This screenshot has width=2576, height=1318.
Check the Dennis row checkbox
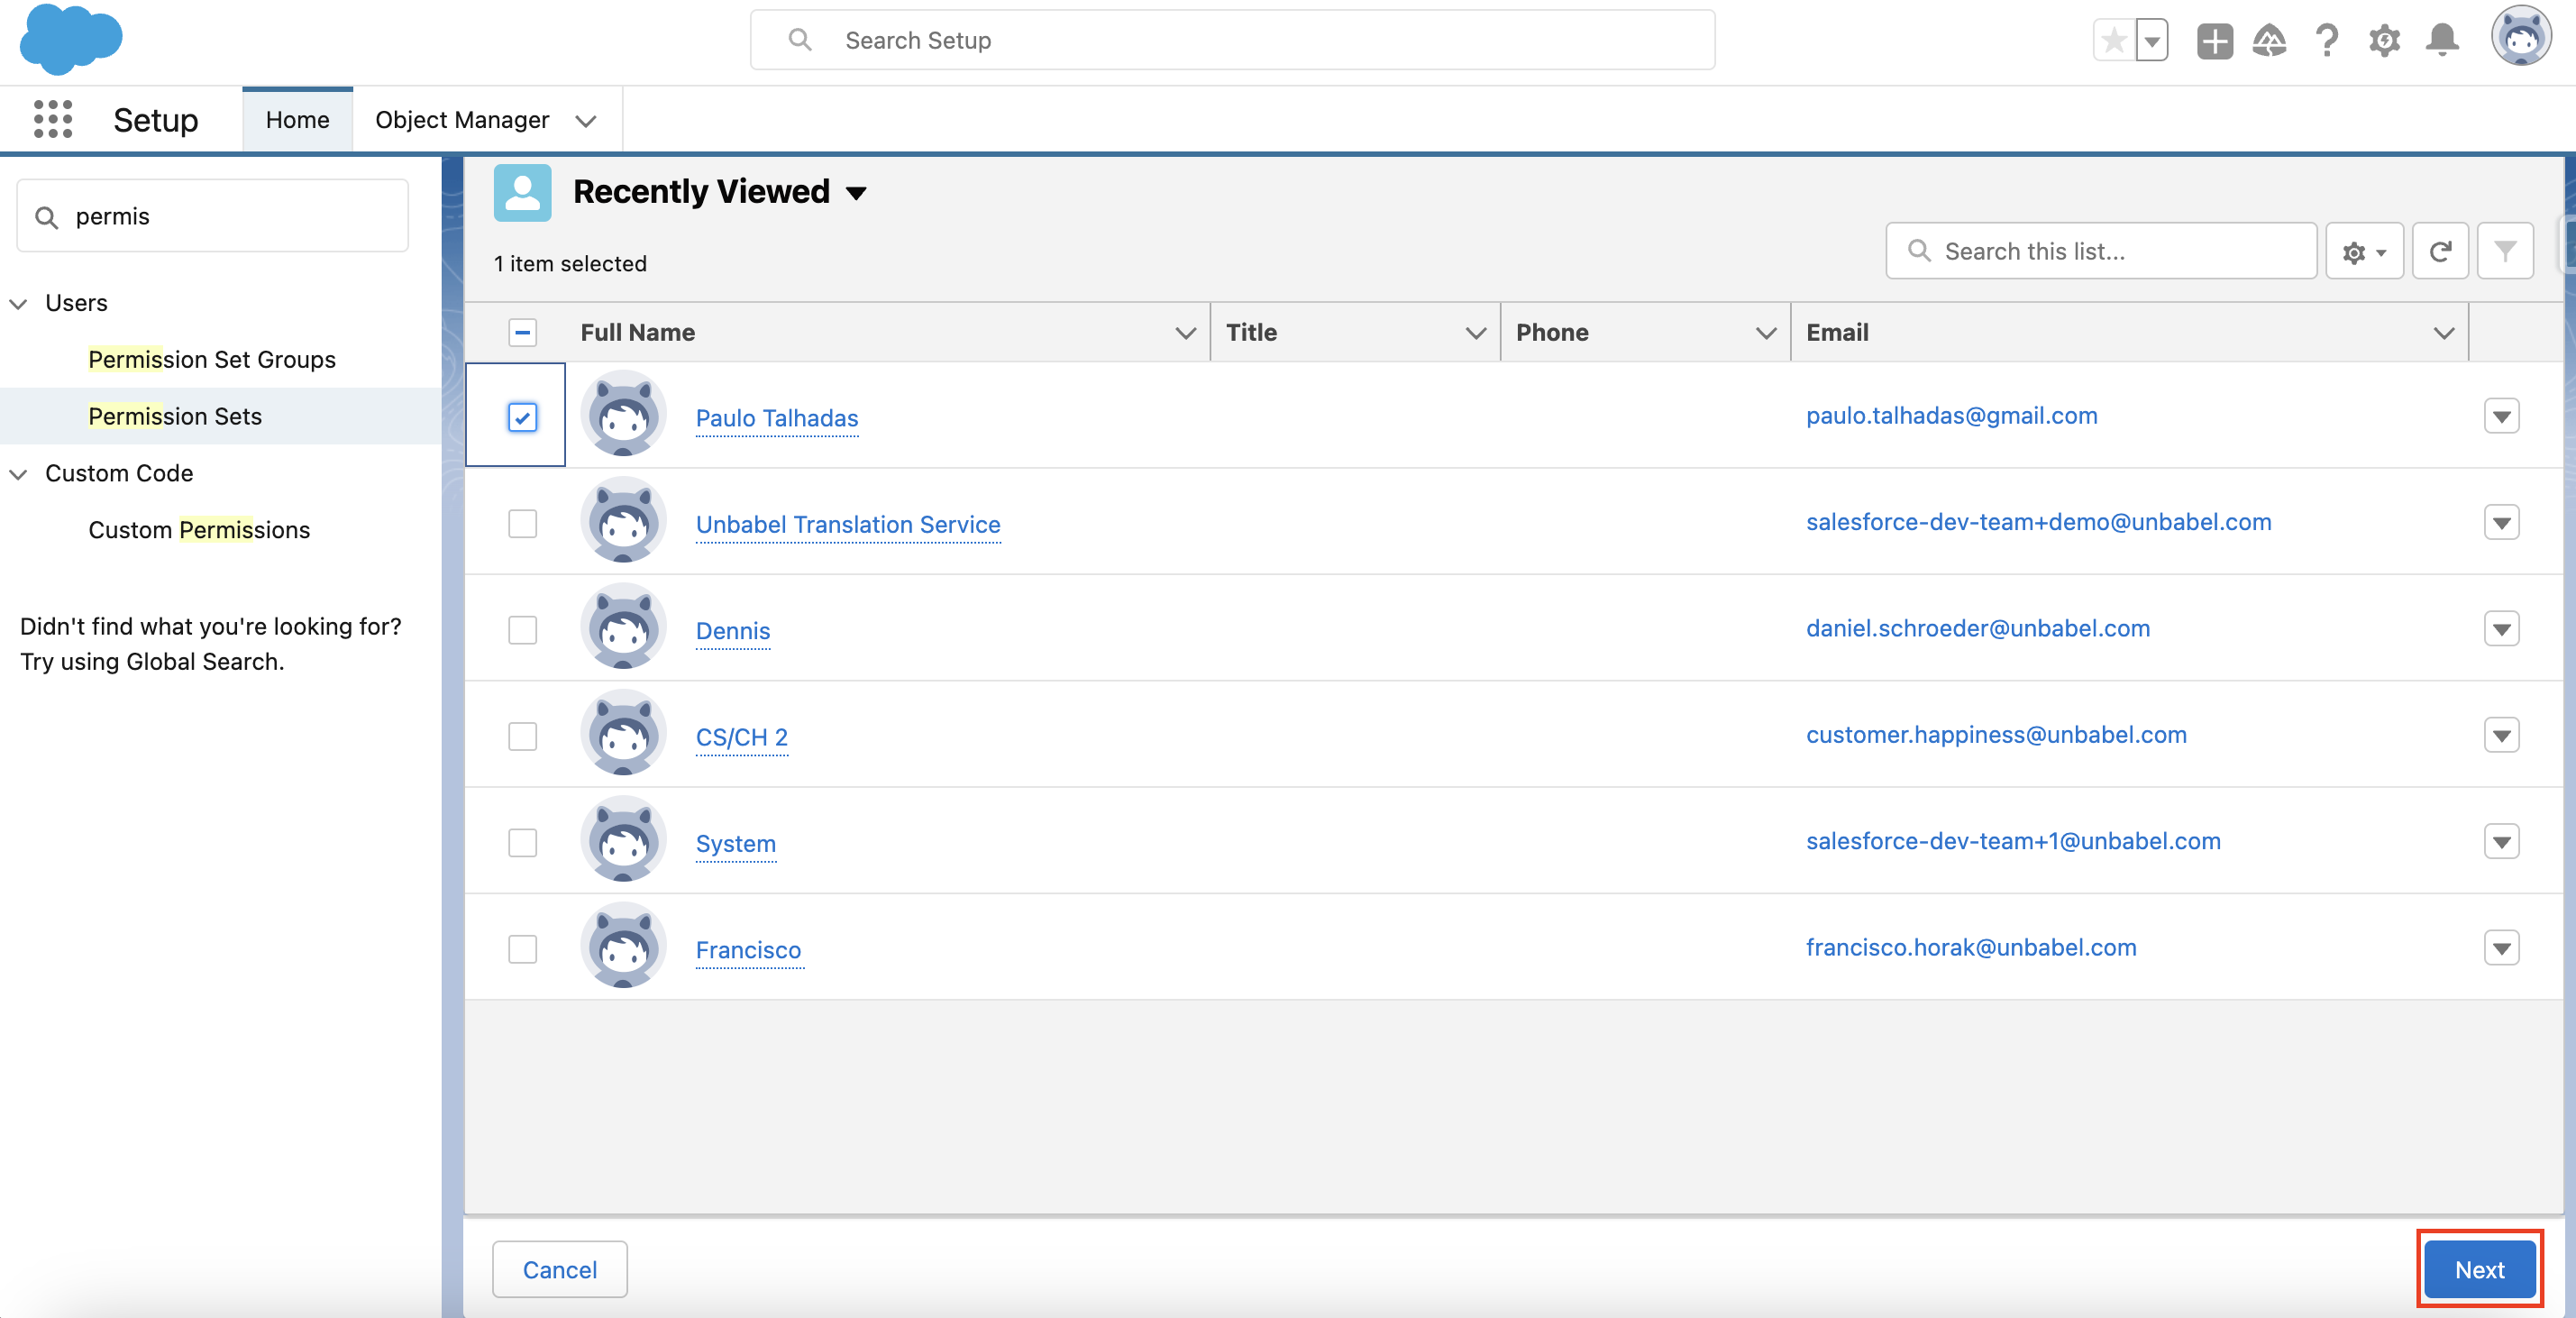pos(522,629)
